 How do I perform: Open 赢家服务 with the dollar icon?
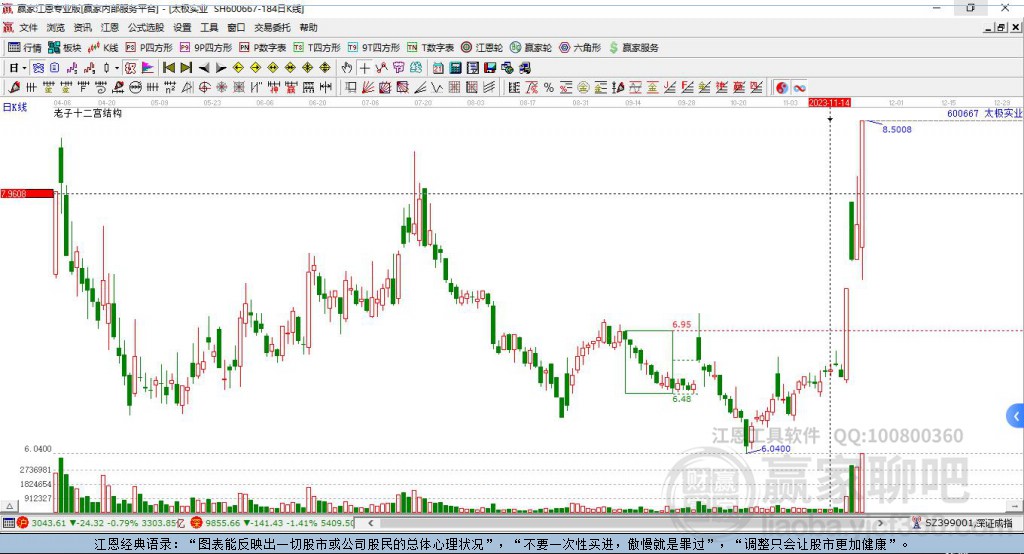pyautogui.click(x=633, y=48)
